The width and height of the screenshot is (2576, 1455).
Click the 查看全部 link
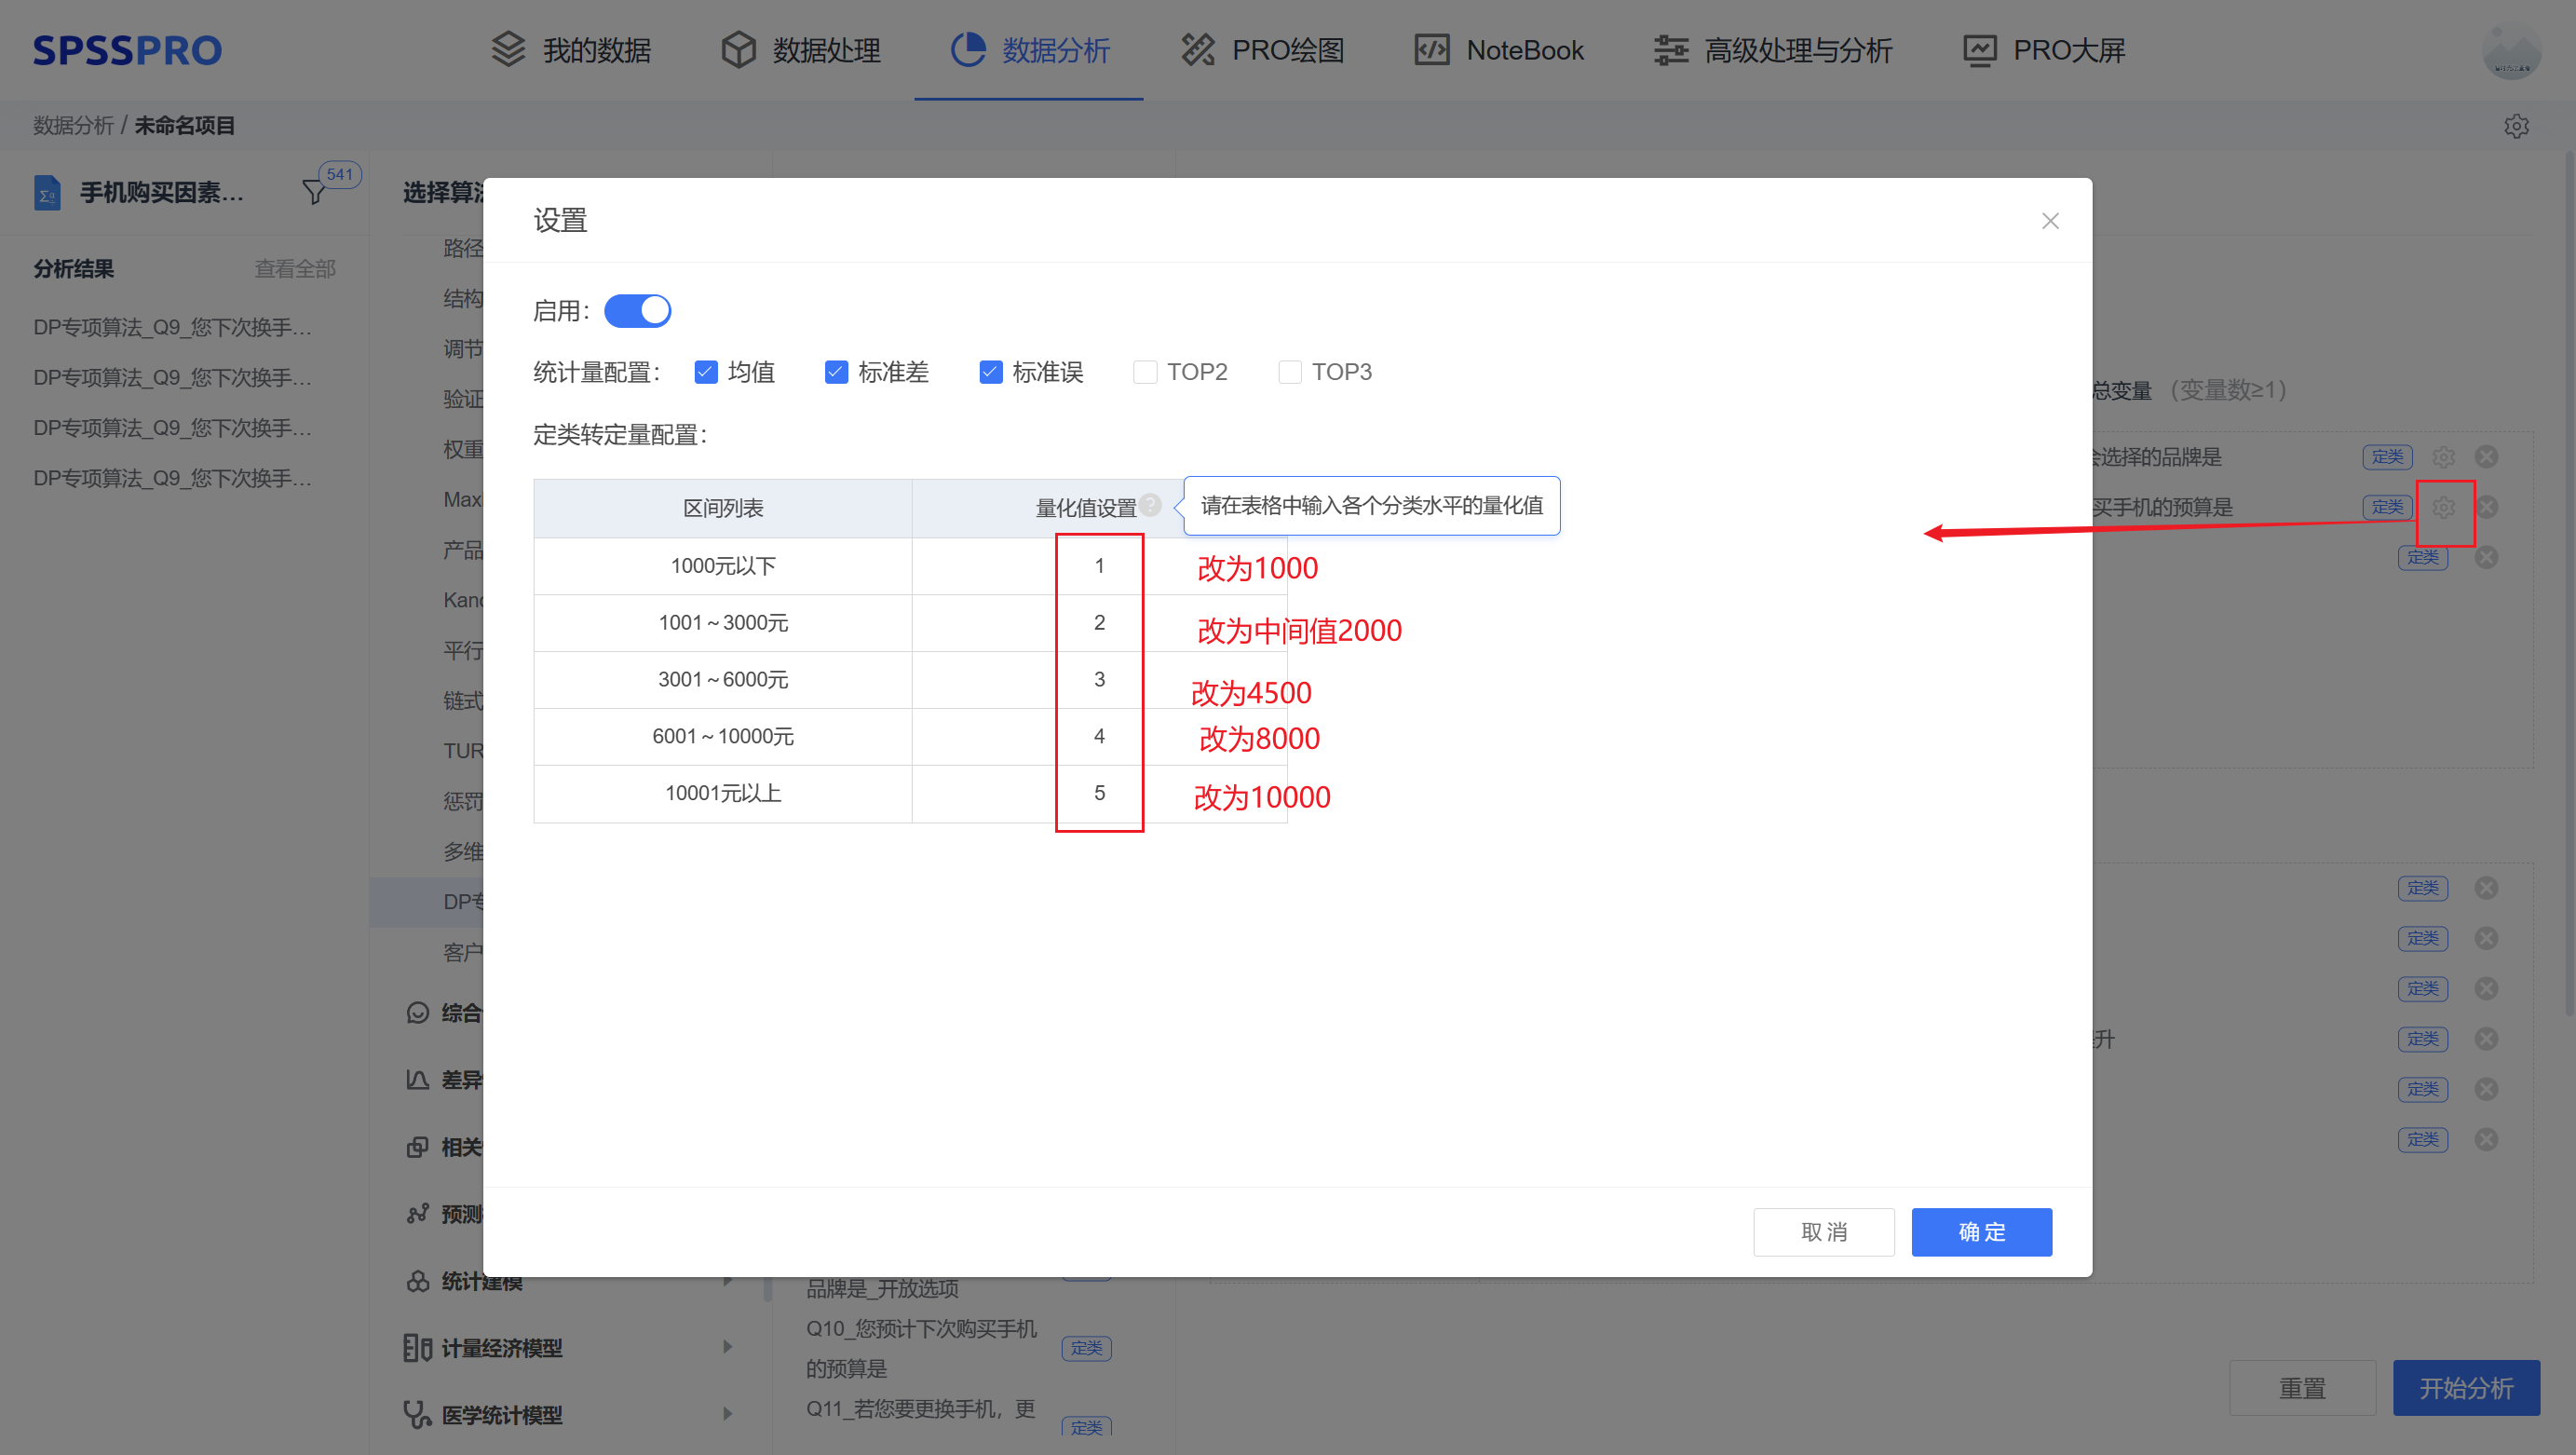pyautogui.click(x=295, y=268)
